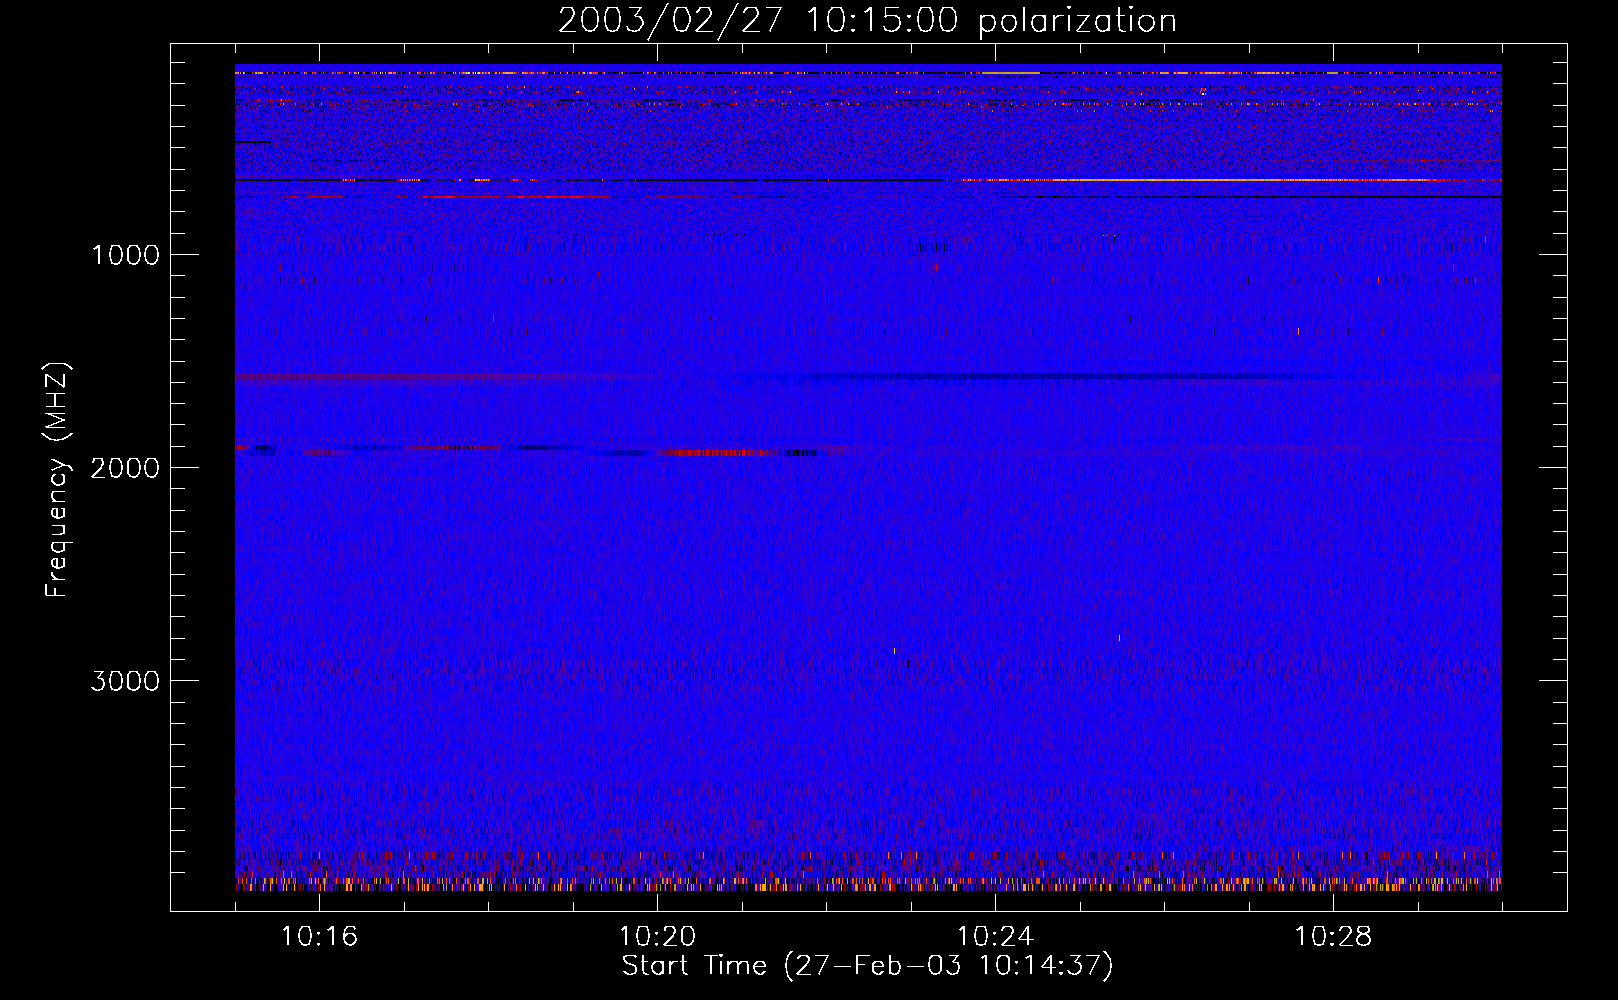Select the 10:28 time tick label
This screenshot has height=1000, width=1618.
(1333, 937)
